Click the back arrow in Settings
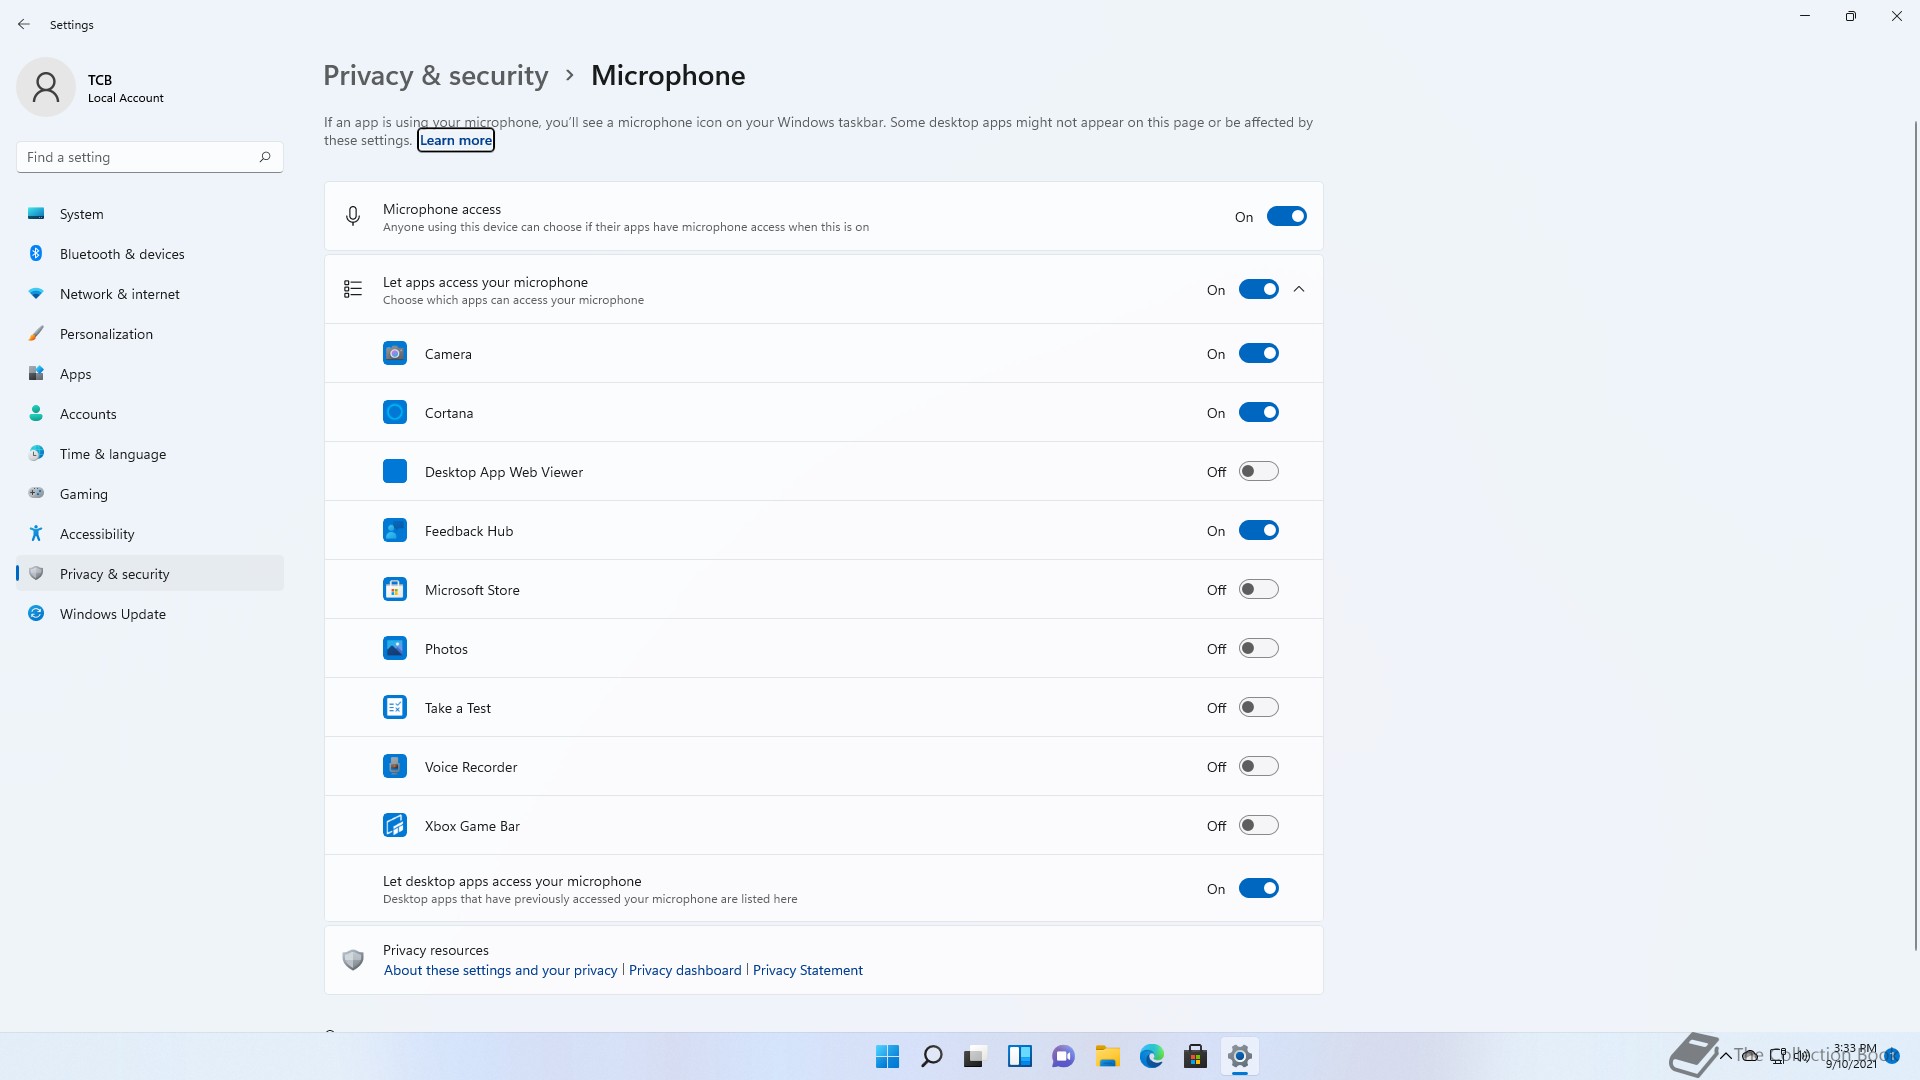 click(24, 24)
